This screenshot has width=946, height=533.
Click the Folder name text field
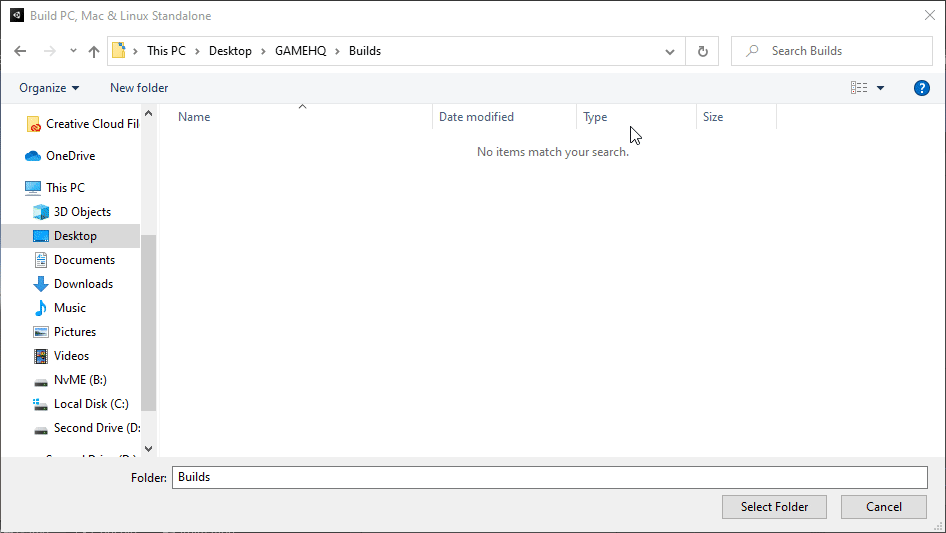click(x=550, y=477)
